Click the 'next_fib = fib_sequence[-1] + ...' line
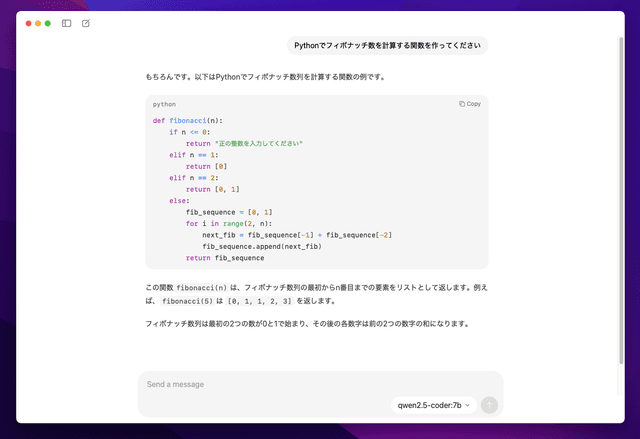The height and width of the screenshot is (439, 640). pyautogui.click(x=297, y=235)
